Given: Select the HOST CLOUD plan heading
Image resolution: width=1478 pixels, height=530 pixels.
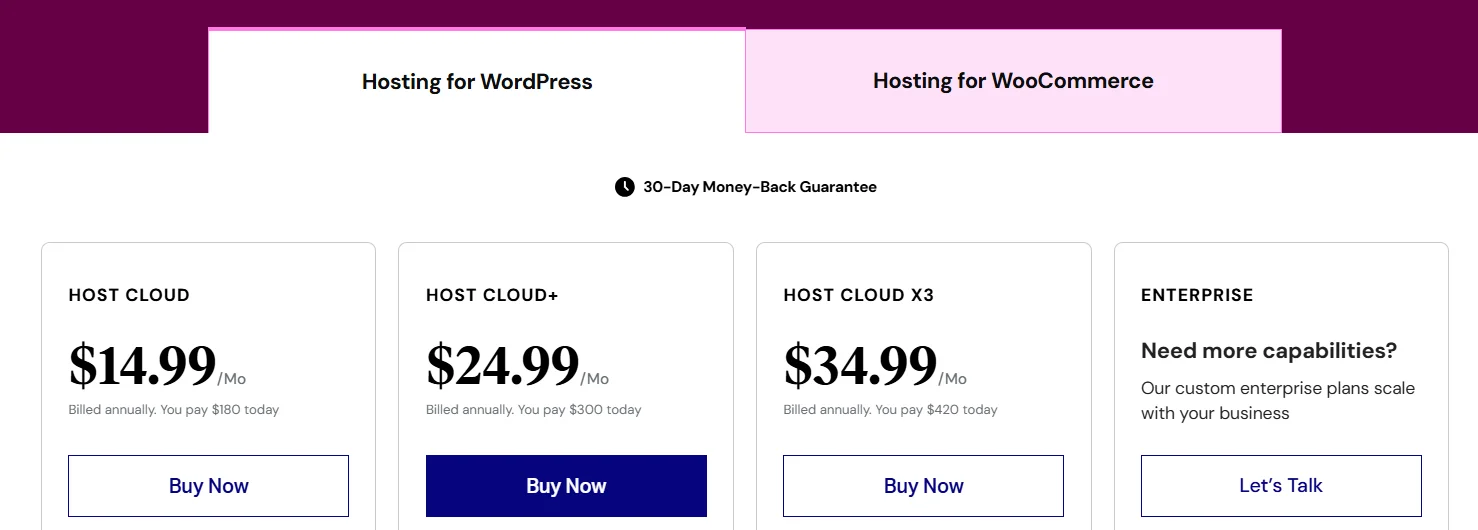Looking at the screenshot, I should (x=129, y=295).
